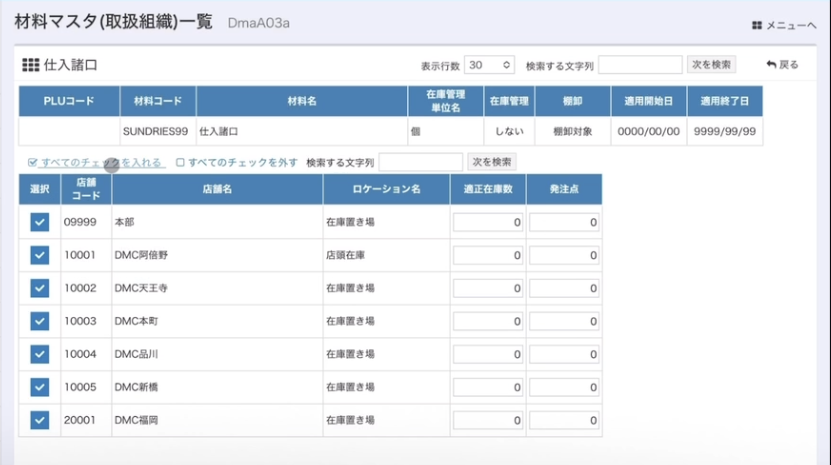Image resolution: width=831 pixels, height=465 pixels.
Task: Click the store list search text field
Action: click(x=420, y=162)
